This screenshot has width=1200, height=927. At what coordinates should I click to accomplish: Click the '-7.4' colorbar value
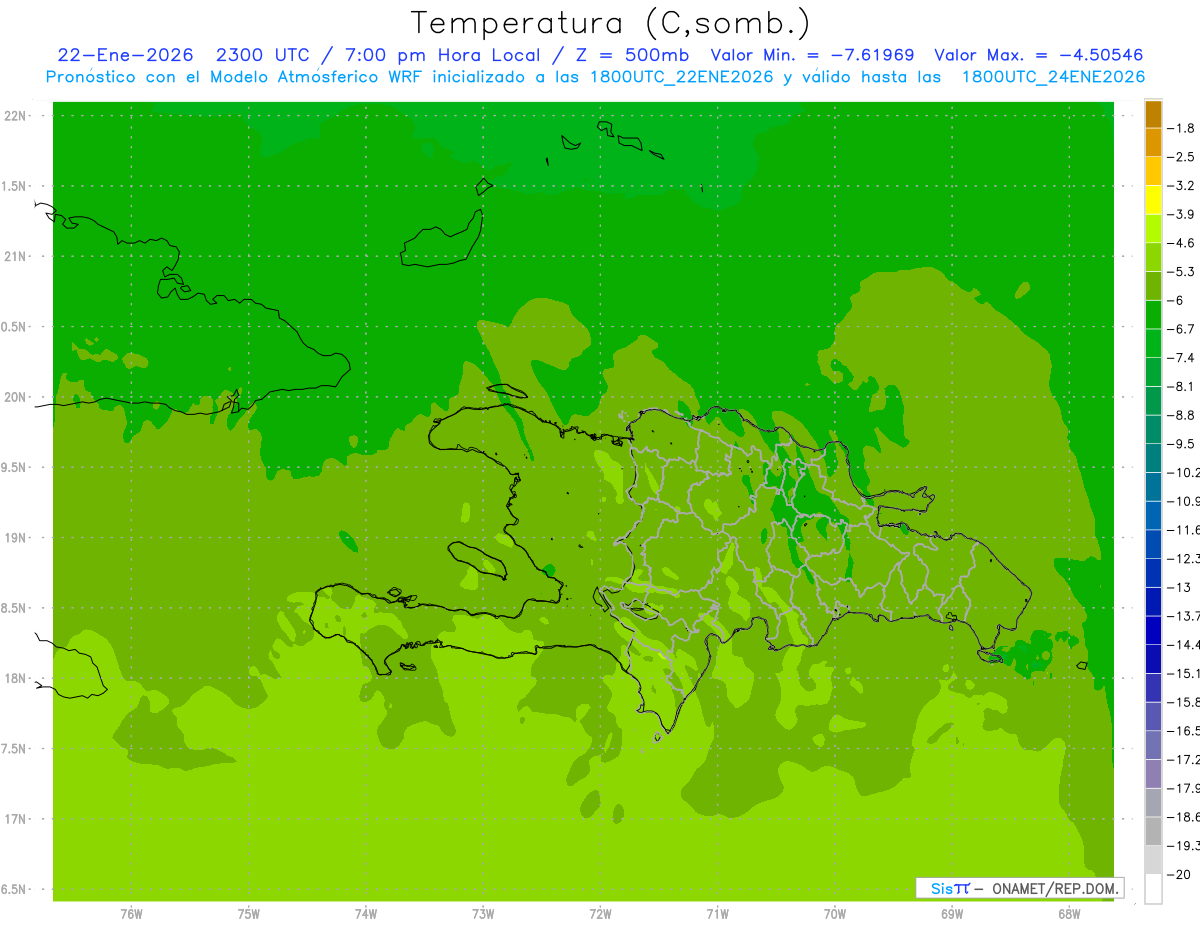[1181, 358]
